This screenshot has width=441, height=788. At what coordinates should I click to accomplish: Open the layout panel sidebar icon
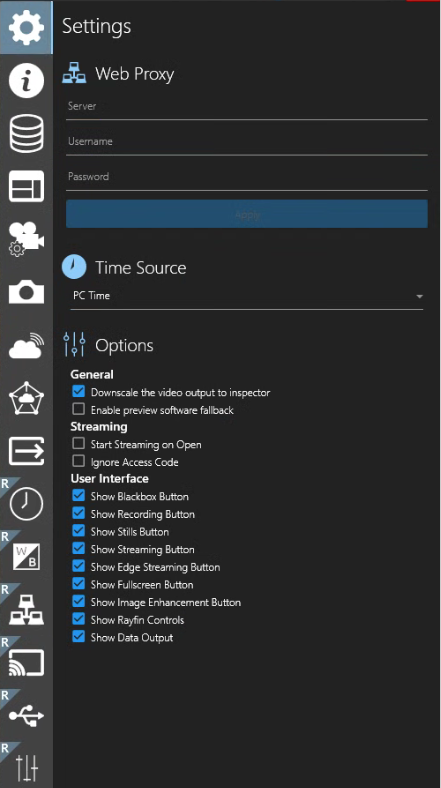point(26,186)
